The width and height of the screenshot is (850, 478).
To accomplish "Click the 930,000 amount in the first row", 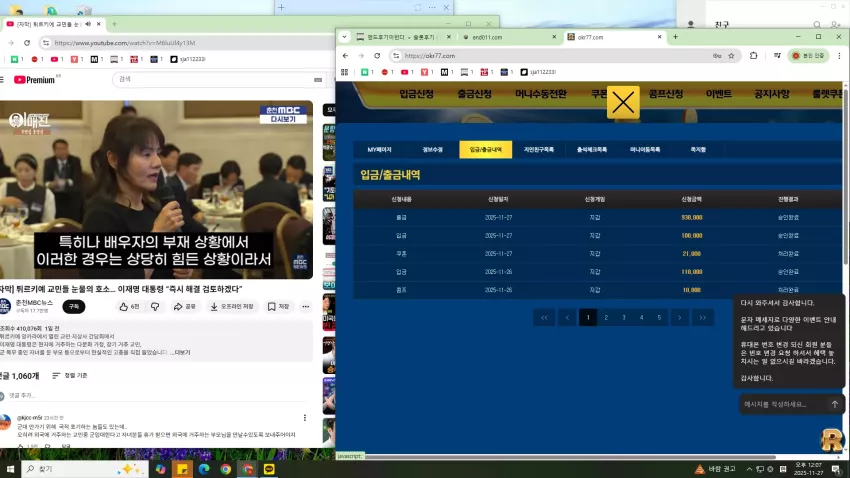I will coord(692,217).
